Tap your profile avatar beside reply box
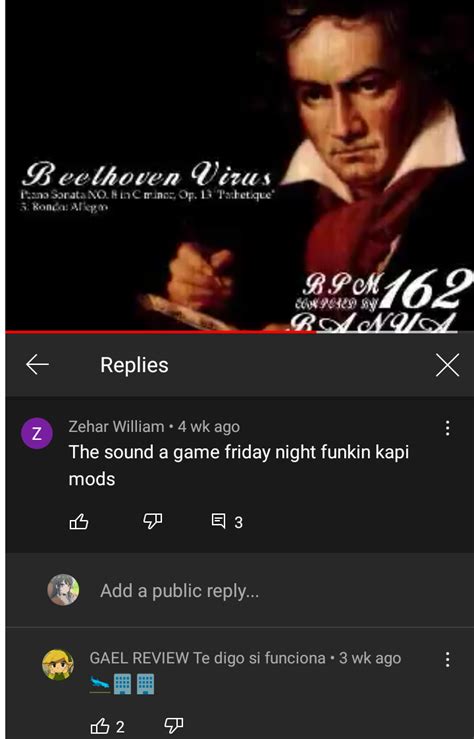Image resolution: width=474 pixels, height=739 pixels. 63,590
